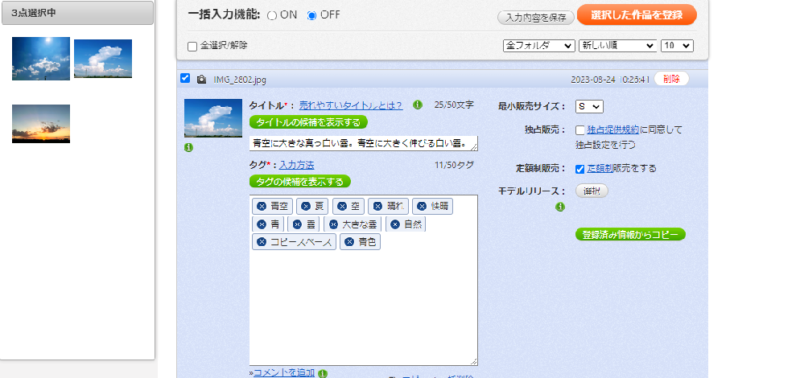The image size is (800, 378).
Task: Change the items-per-page dropdown showing 10
Action: [677, 45]
